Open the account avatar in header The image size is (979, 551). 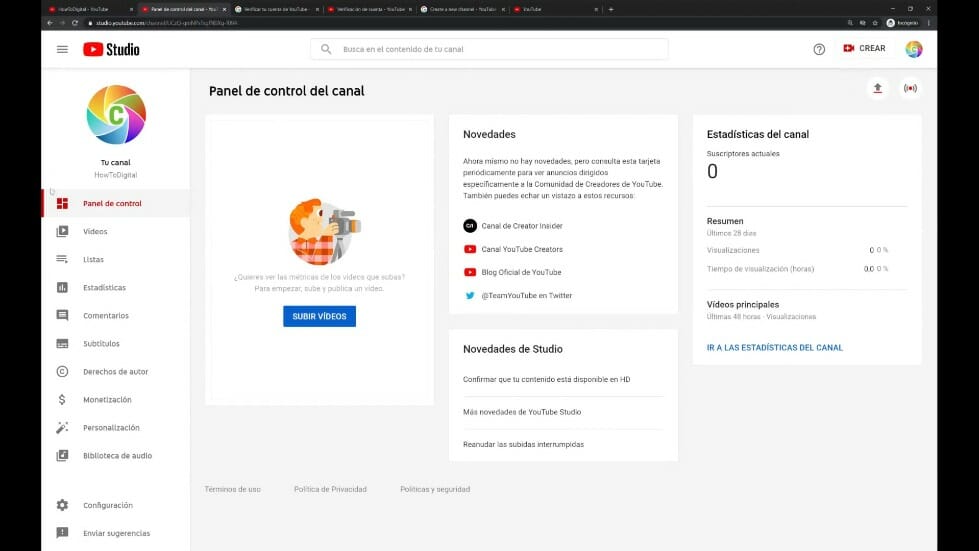click(913, 49)
